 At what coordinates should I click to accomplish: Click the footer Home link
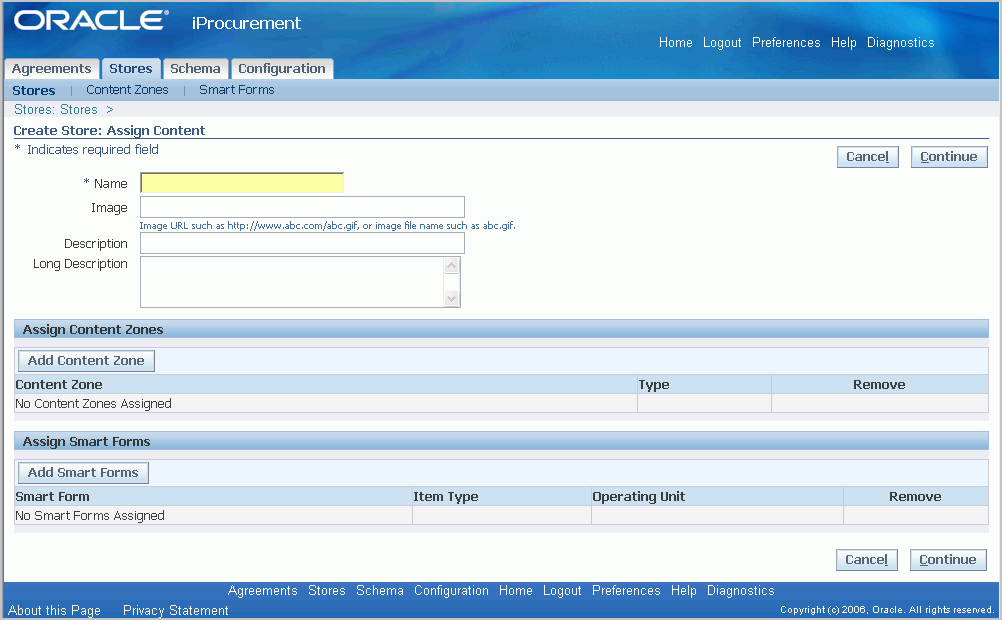pyautogui.click(x=516, y=591)
